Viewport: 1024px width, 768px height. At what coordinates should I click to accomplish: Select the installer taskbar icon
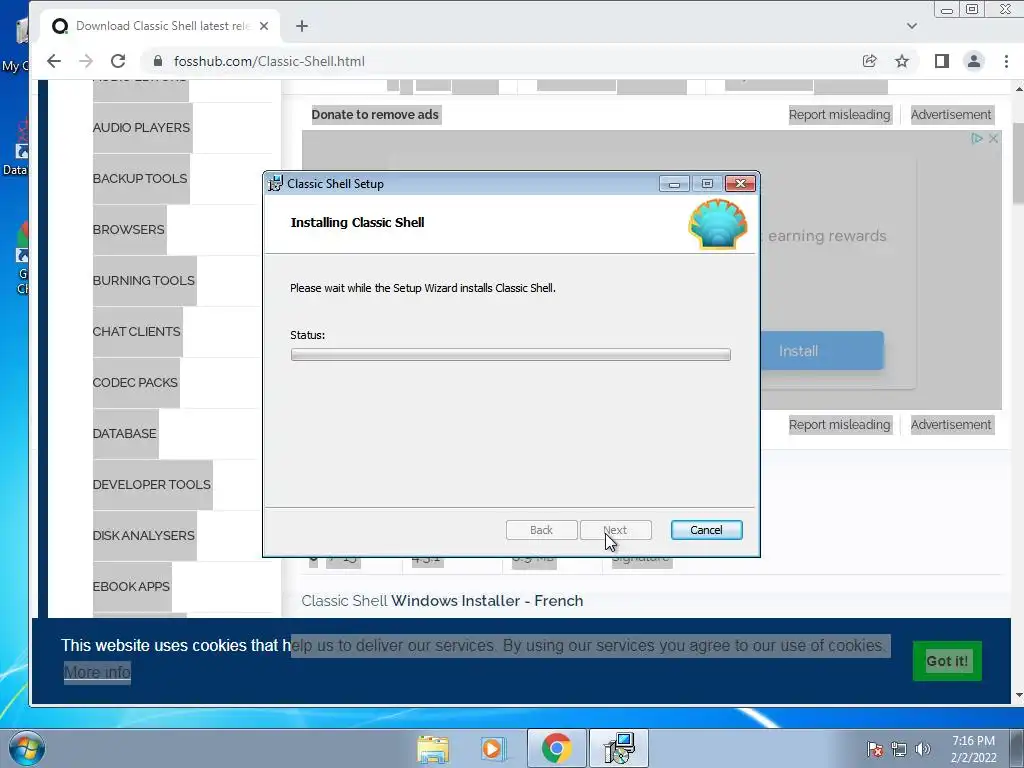[618, 748]
